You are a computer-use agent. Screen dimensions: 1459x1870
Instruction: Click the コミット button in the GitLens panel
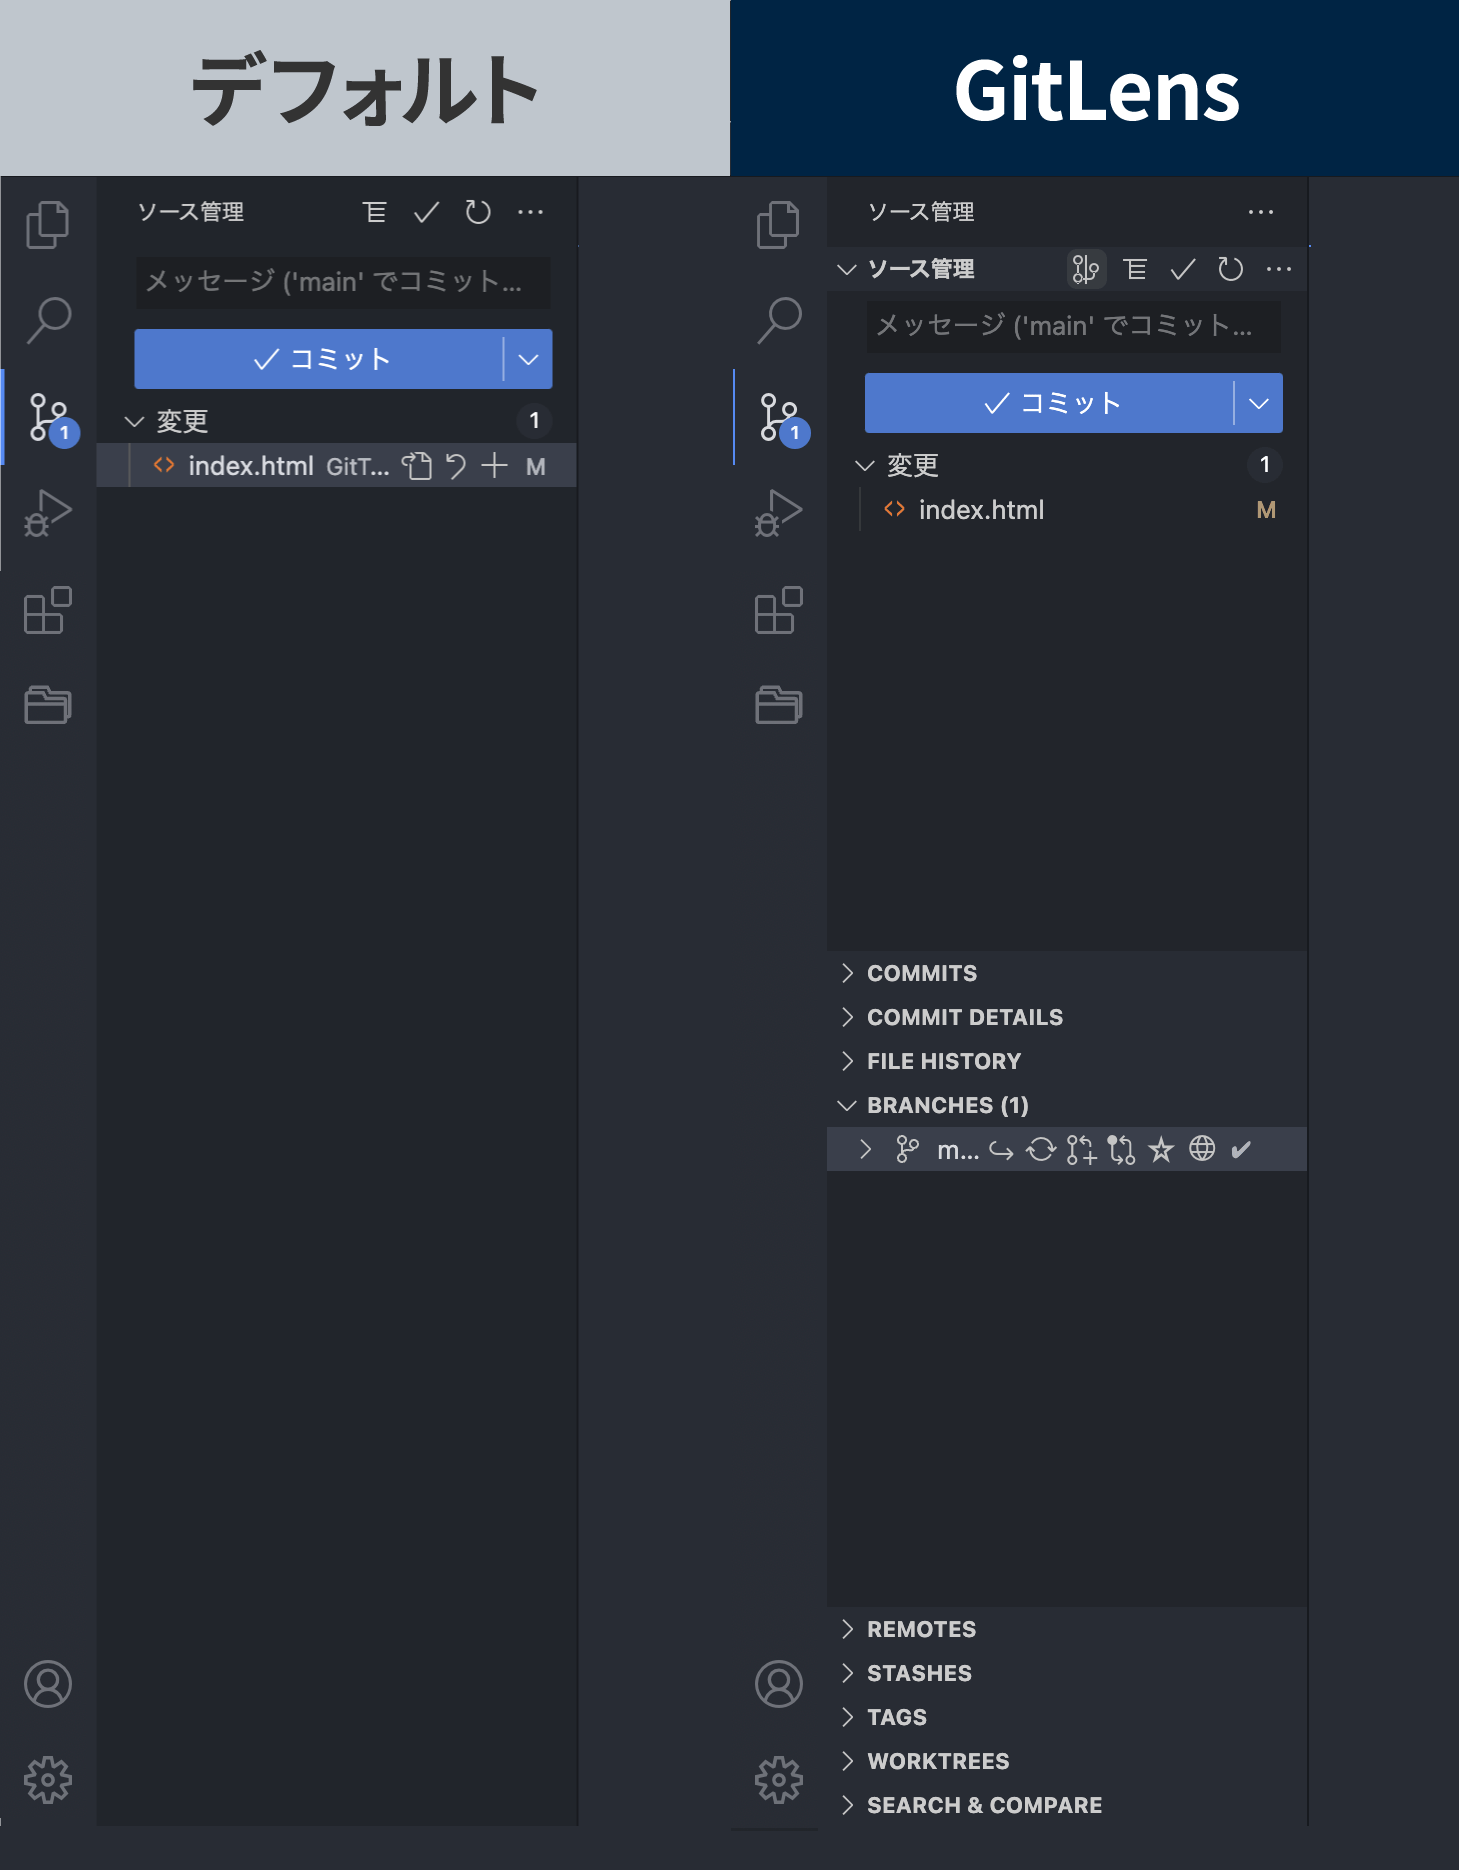point(1049,403)
